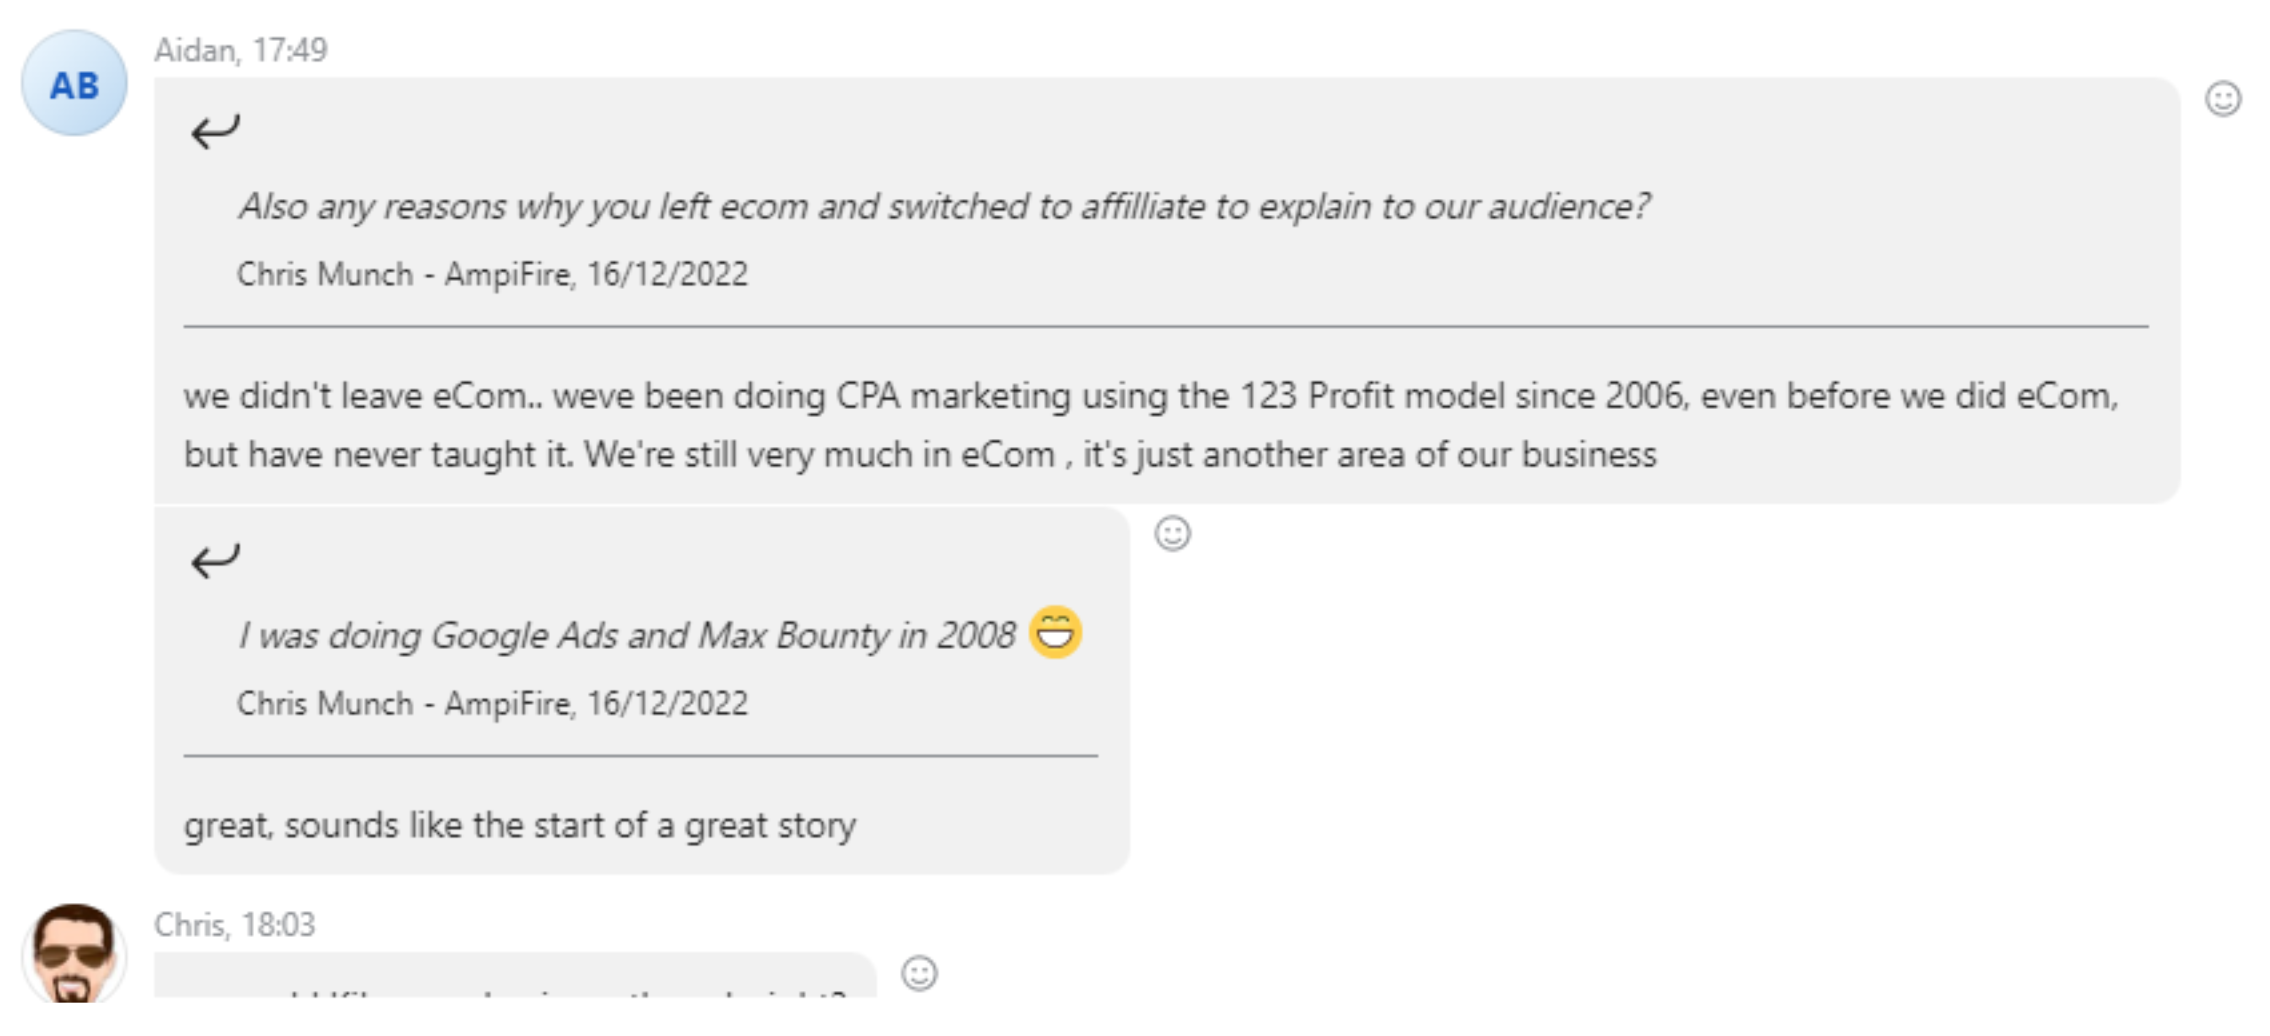Image resolution: width=2270 pixels, height=1036 pixels.
Task: Click Chris's partially visible message bubble
Action: [514, 980]
